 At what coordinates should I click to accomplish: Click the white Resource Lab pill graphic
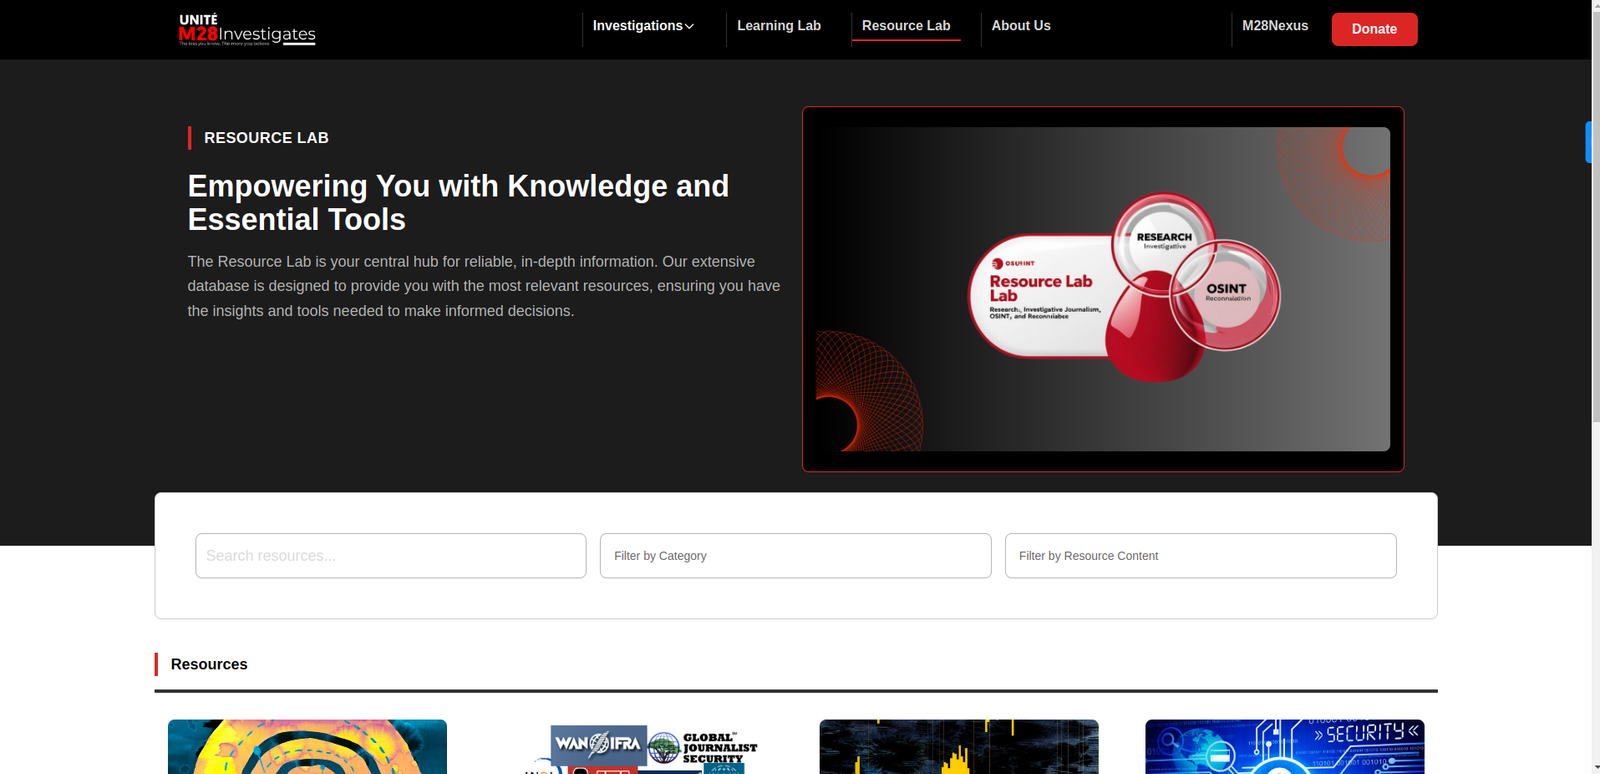[x=1038, y=297]
